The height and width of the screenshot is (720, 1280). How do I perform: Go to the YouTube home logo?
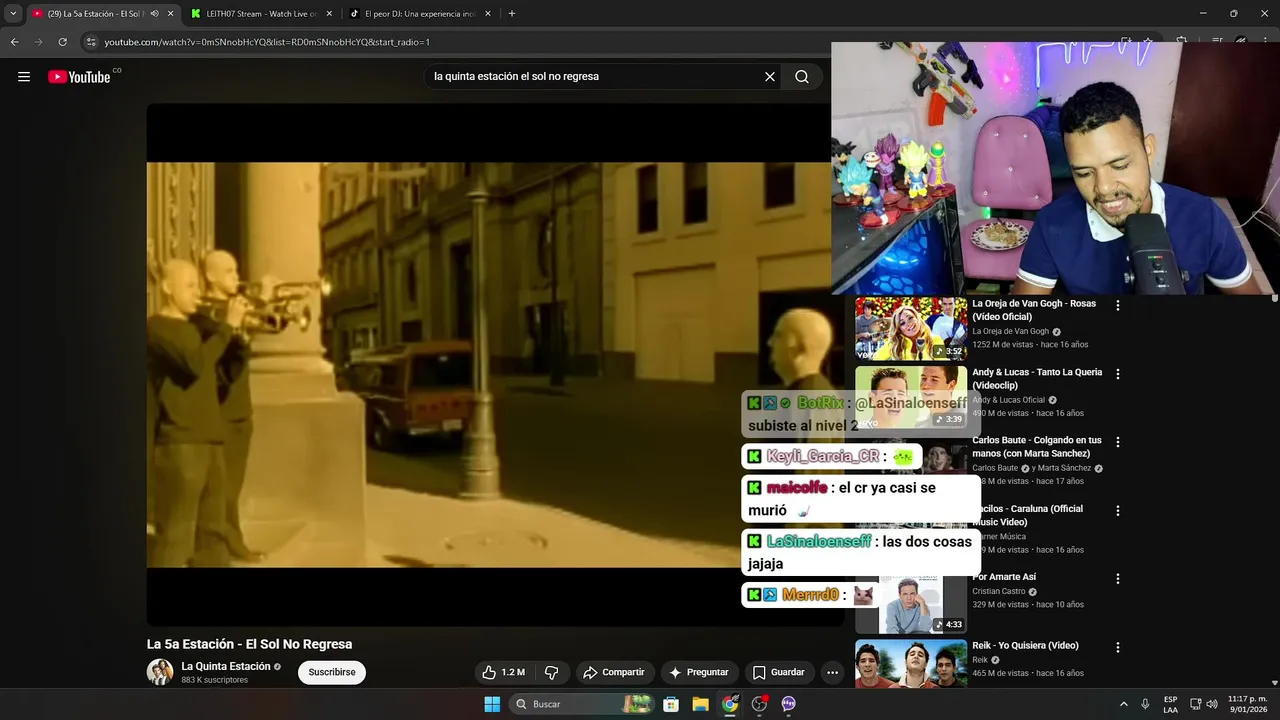pyautogui.click(x=79, y=77)
